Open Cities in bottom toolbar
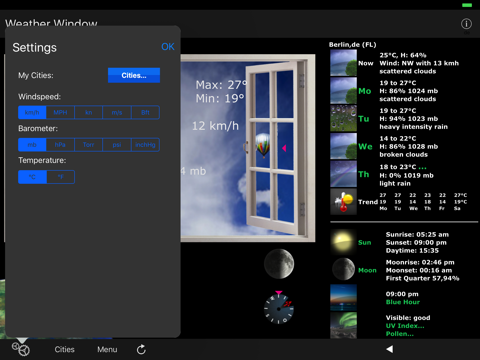 pyautogui.click(x=64, y=349)
